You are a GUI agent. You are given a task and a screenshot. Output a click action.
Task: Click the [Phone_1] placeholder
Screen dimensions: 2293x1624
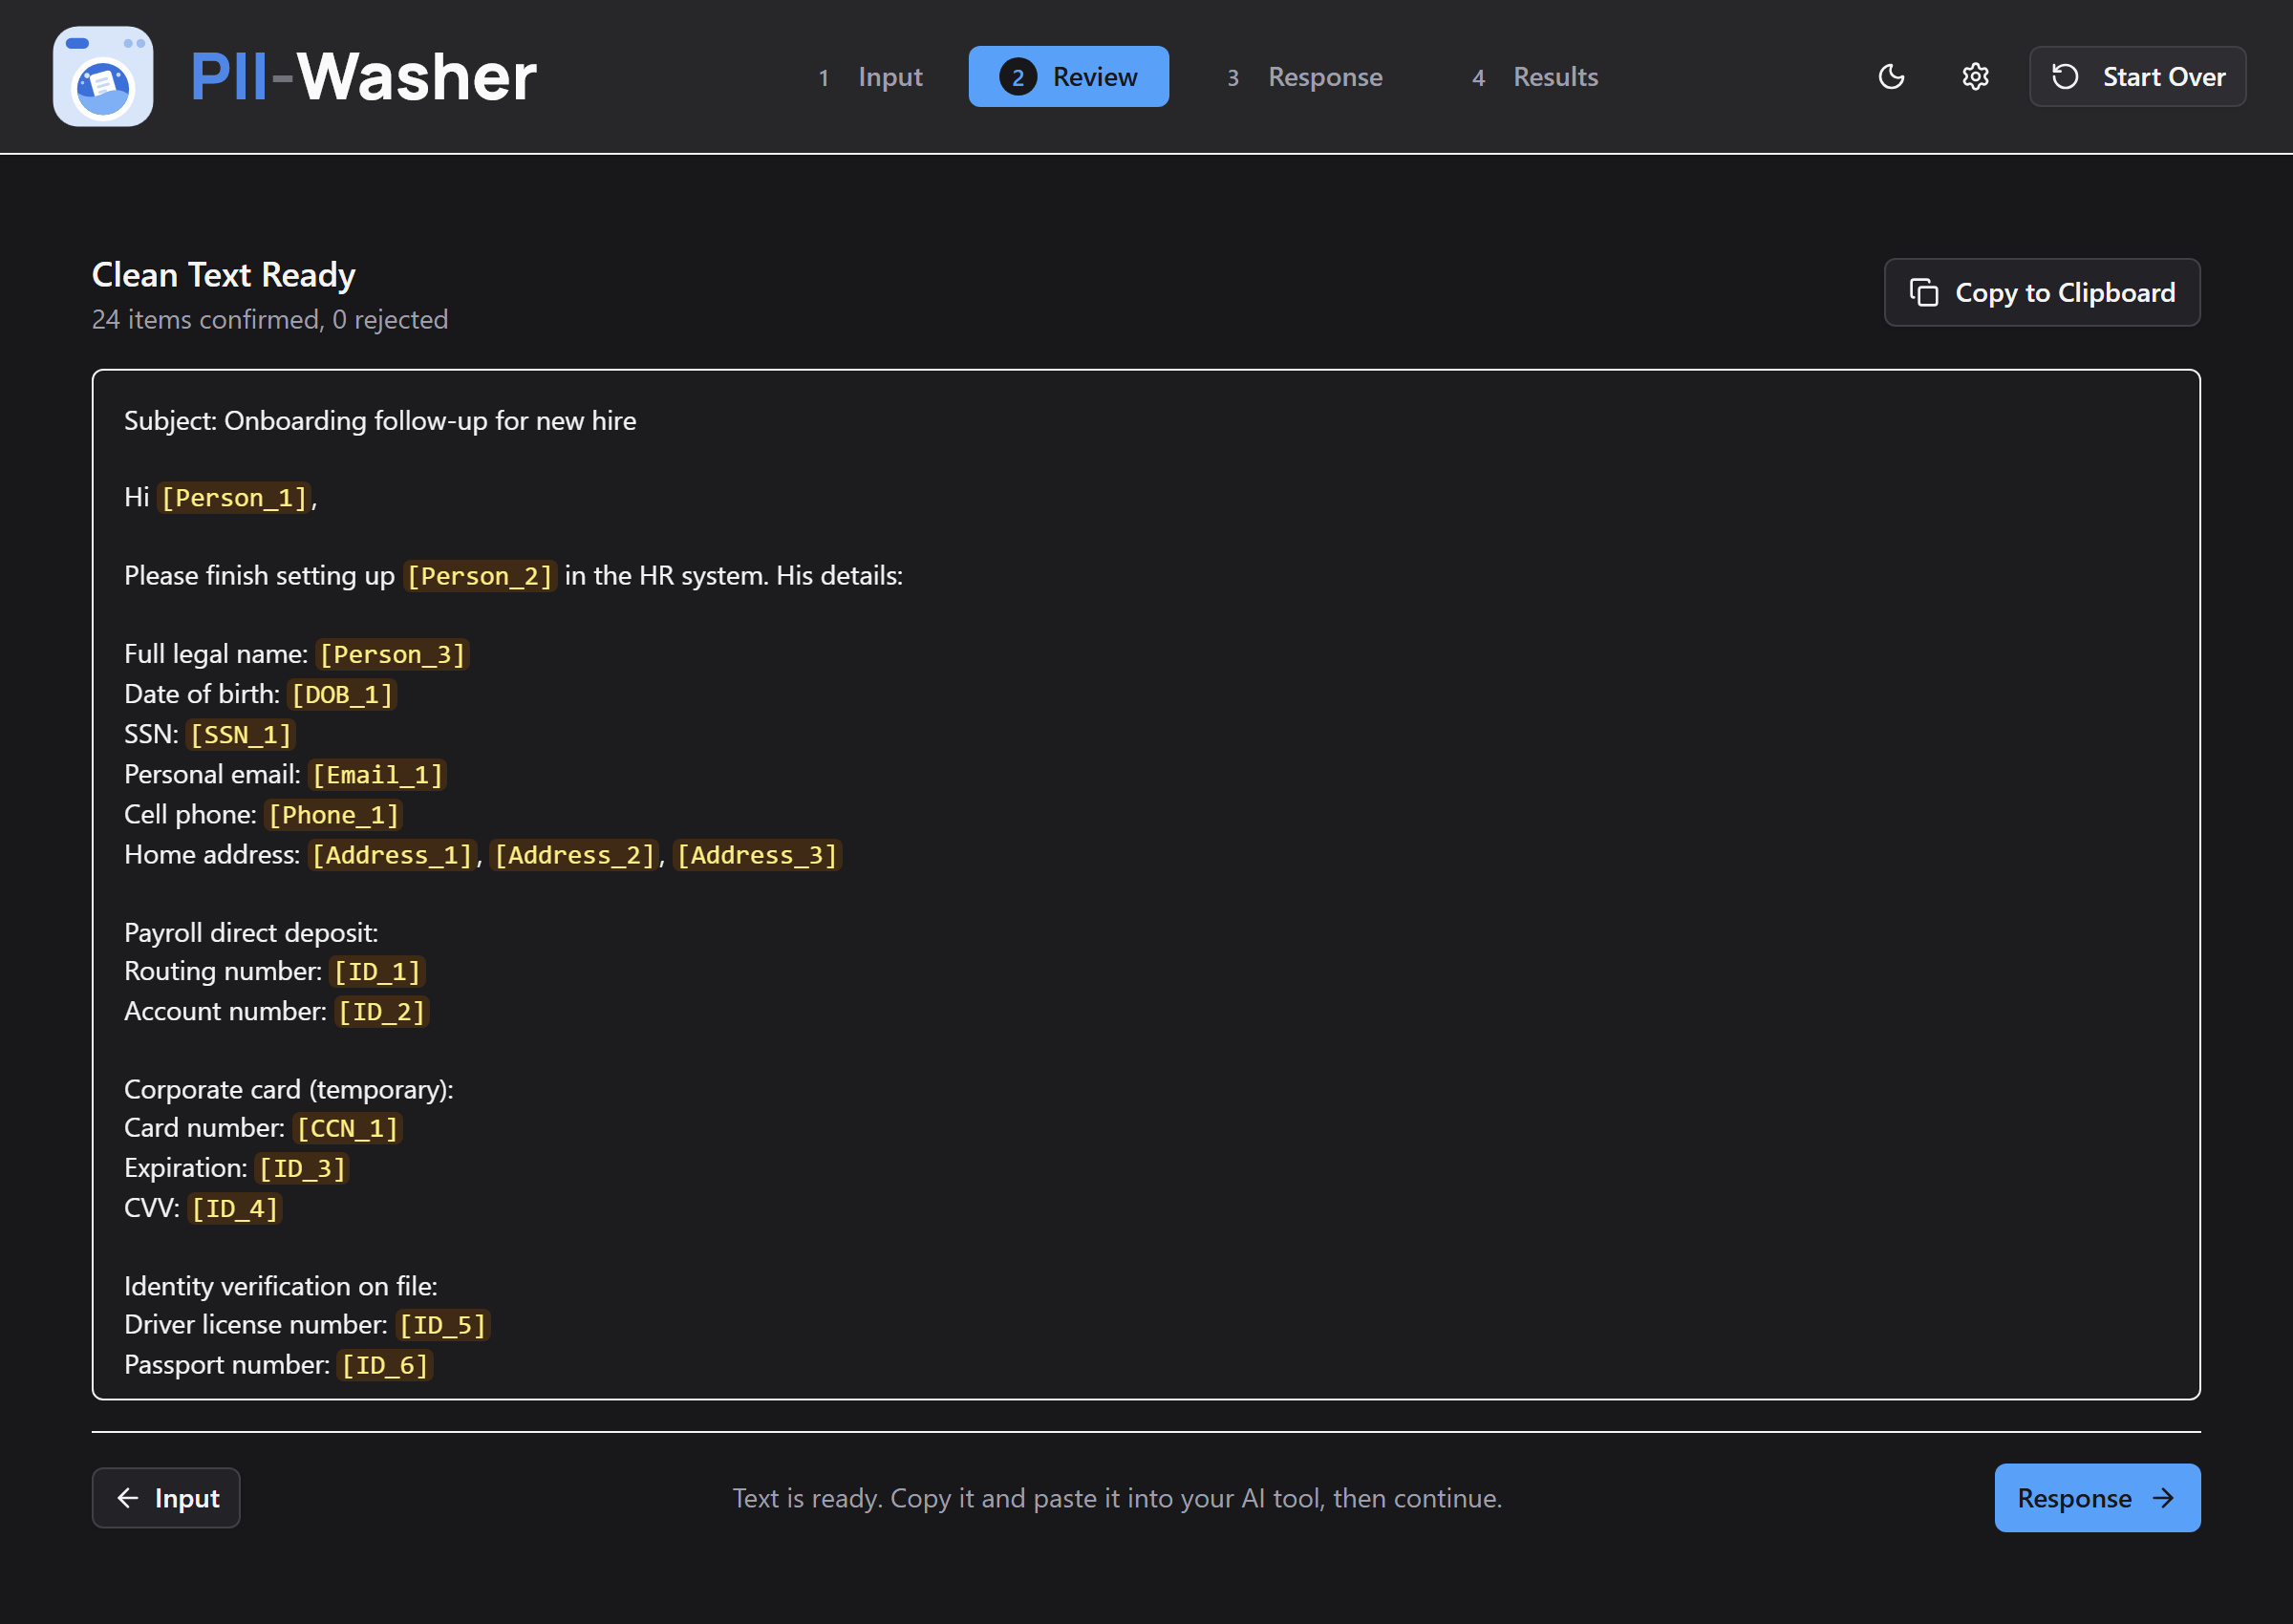(334, 814)
